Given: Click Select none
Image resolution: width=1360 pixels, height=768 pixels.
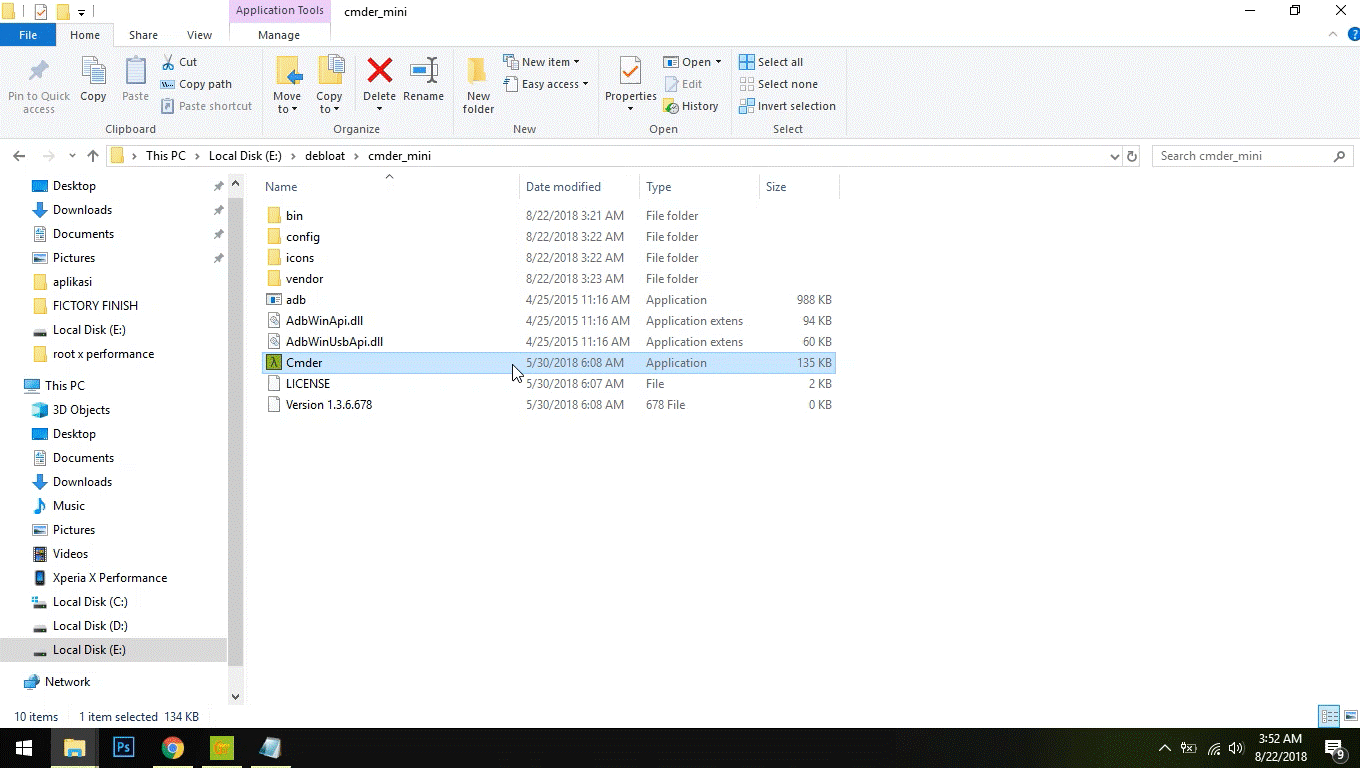Looking at the screenshot, I should click(x=778, y=84).
